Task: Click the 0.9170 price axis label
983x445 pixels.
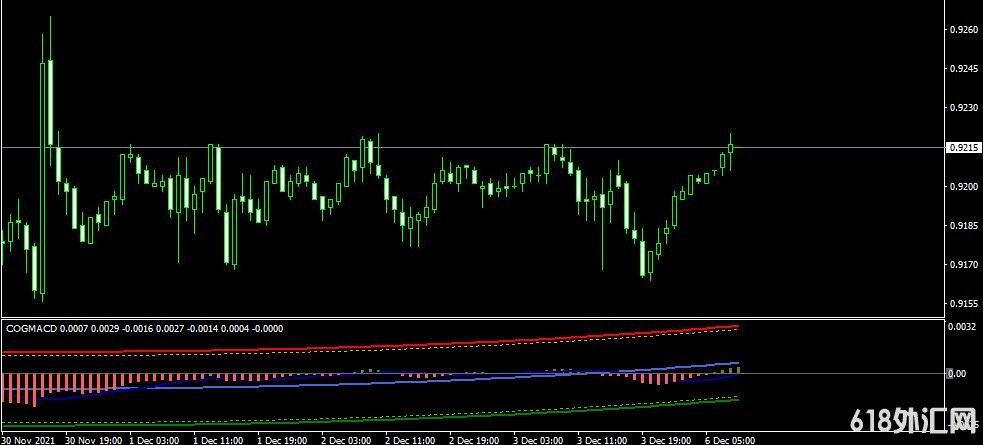Action: pos(964,265)
